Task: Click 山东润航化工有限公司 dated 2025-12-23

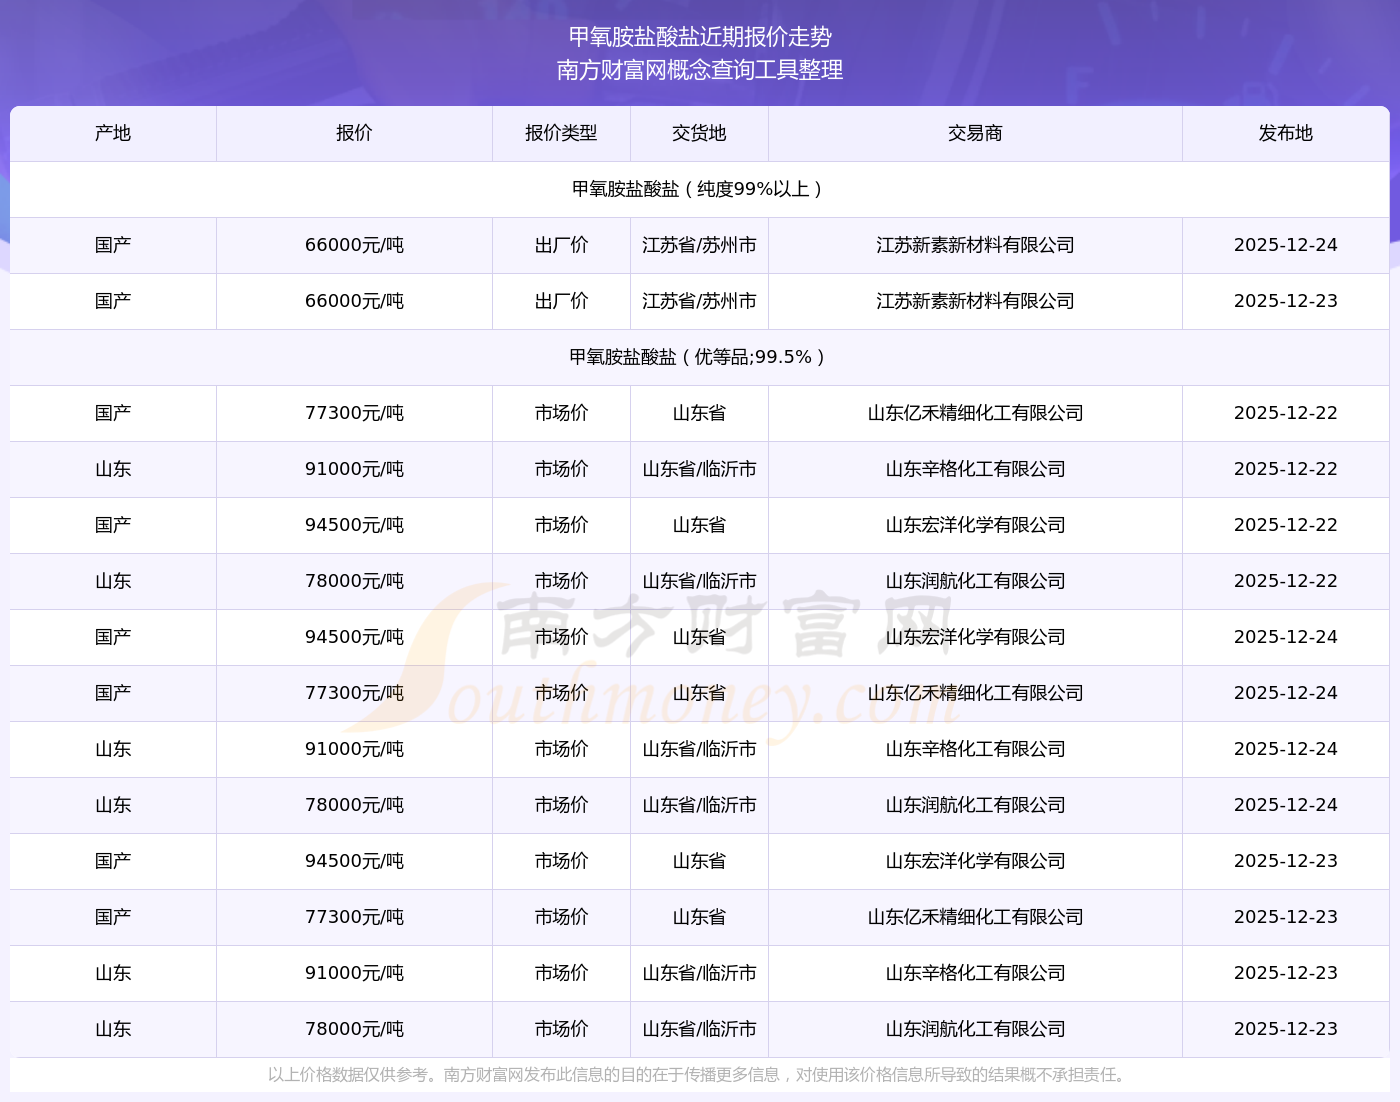Action: [x=975, y=1029]
